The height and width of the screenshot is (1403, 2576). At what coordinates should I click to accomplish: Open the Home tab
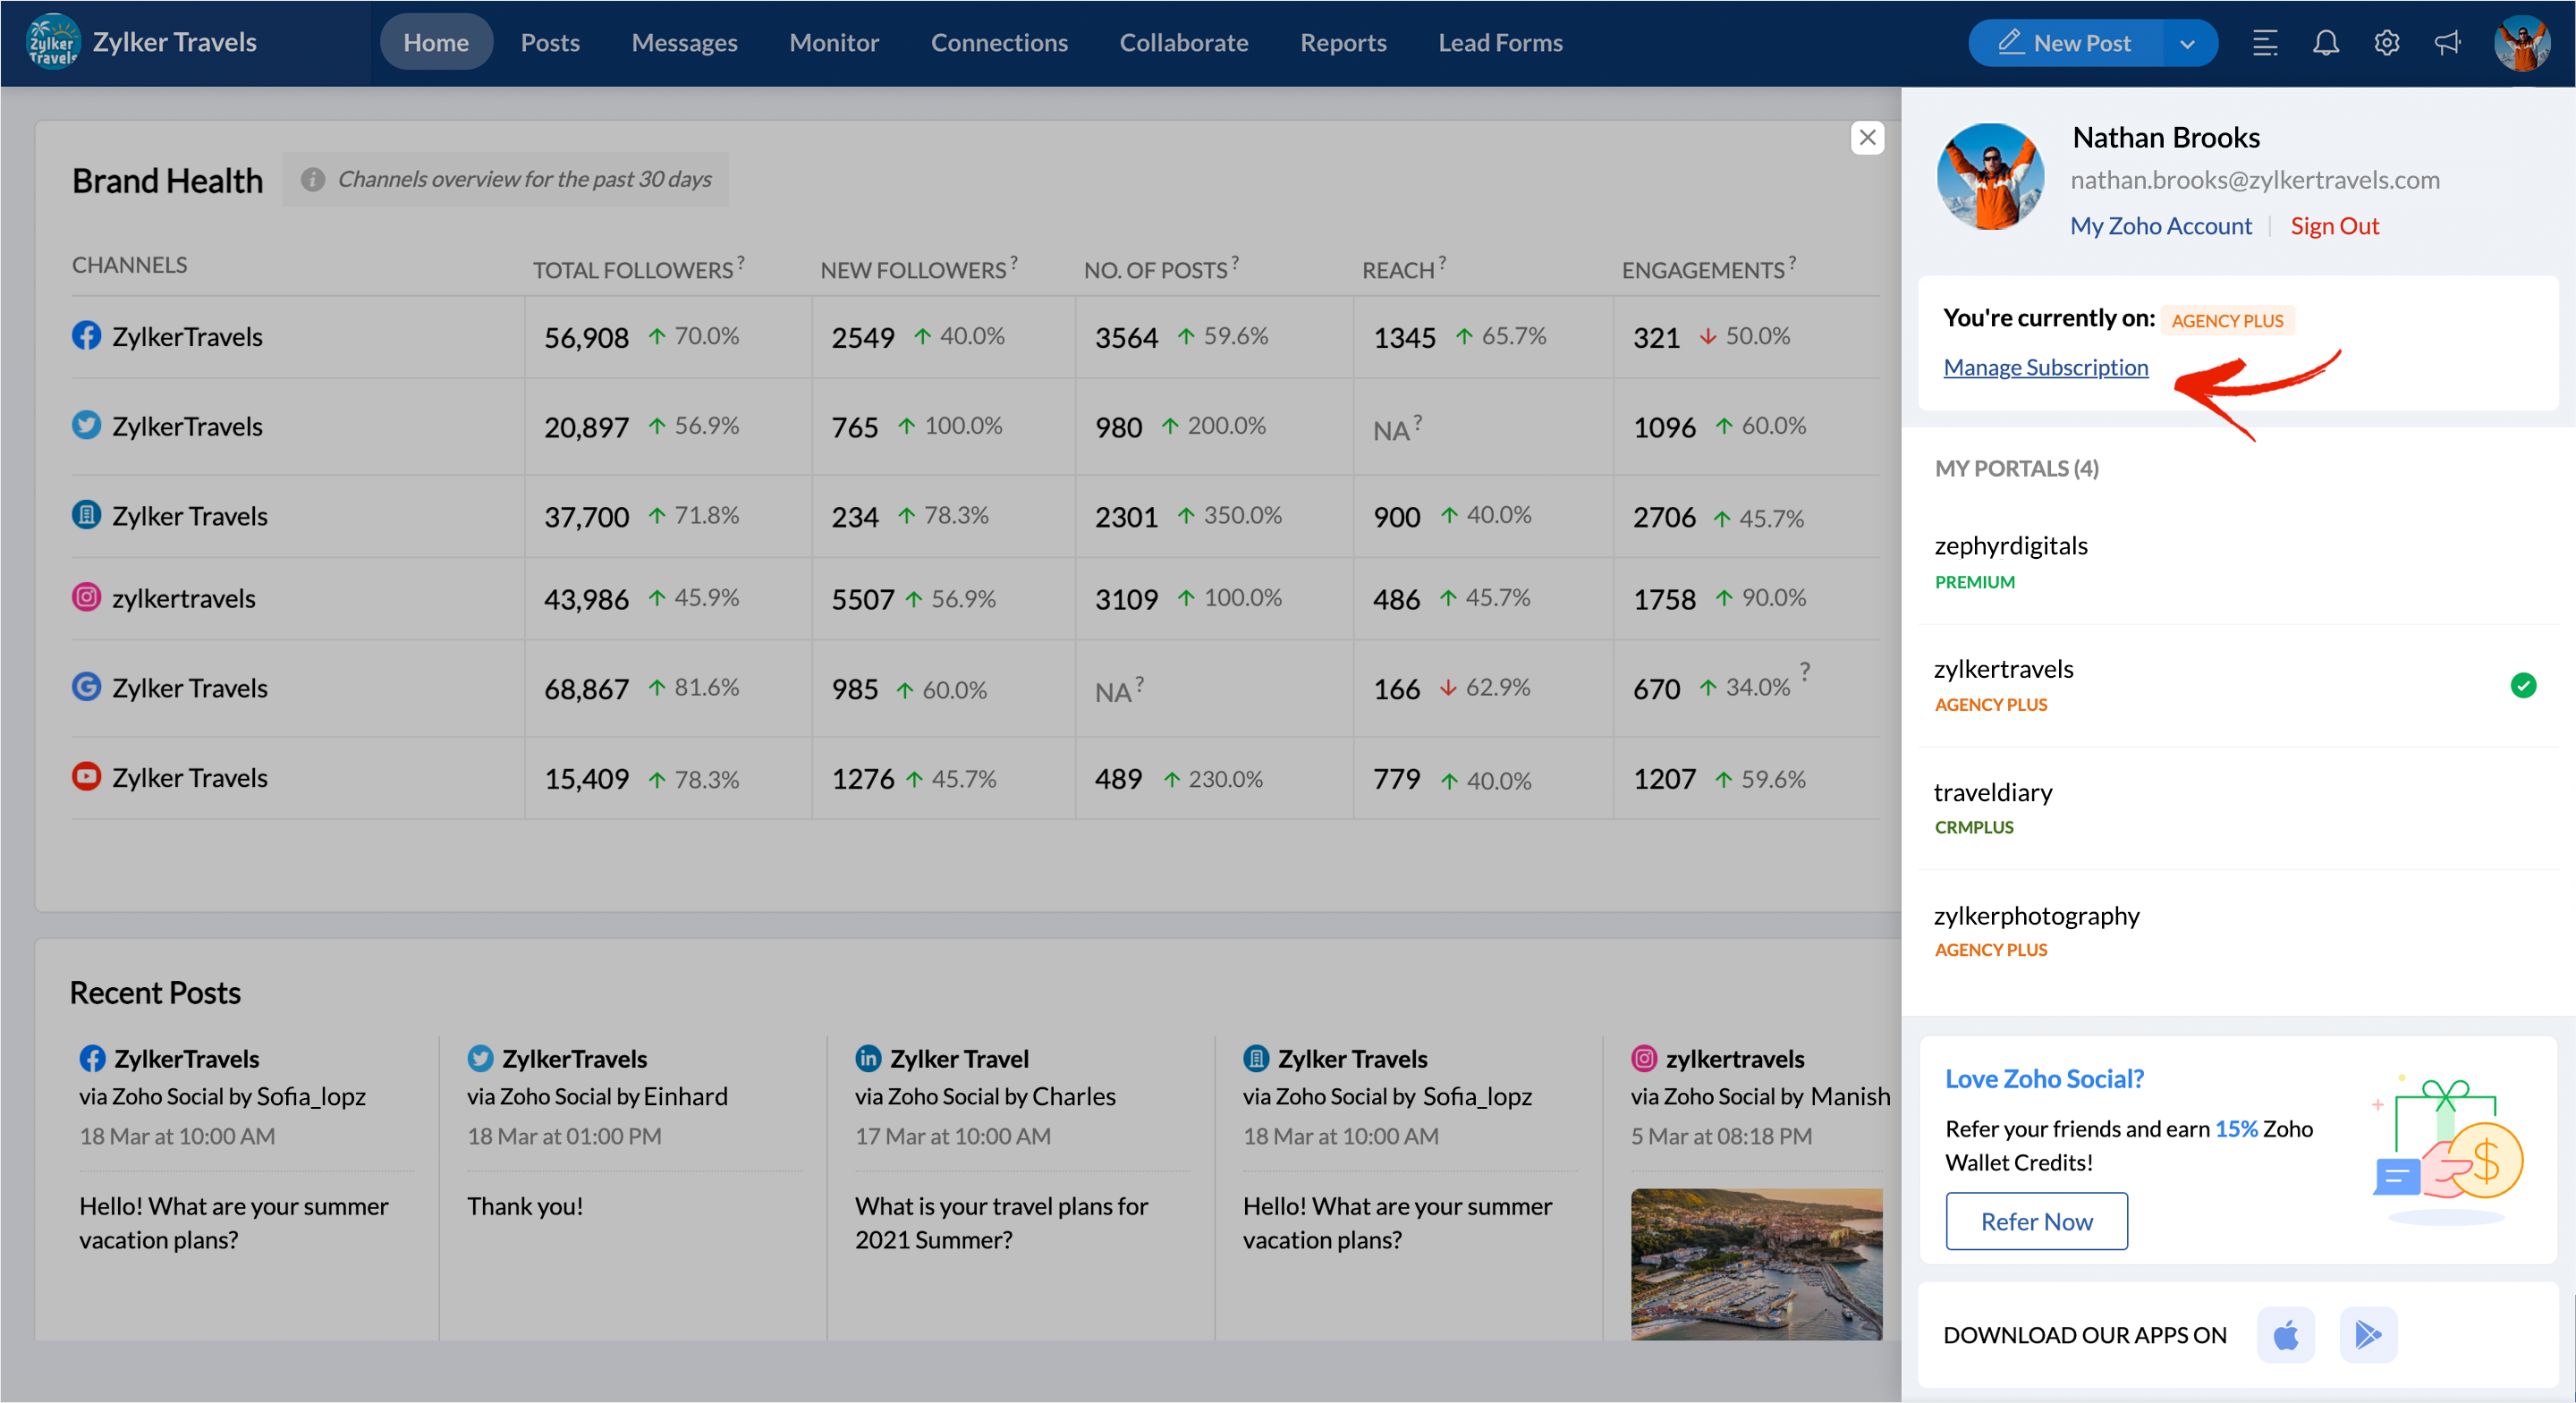[436, 42]
